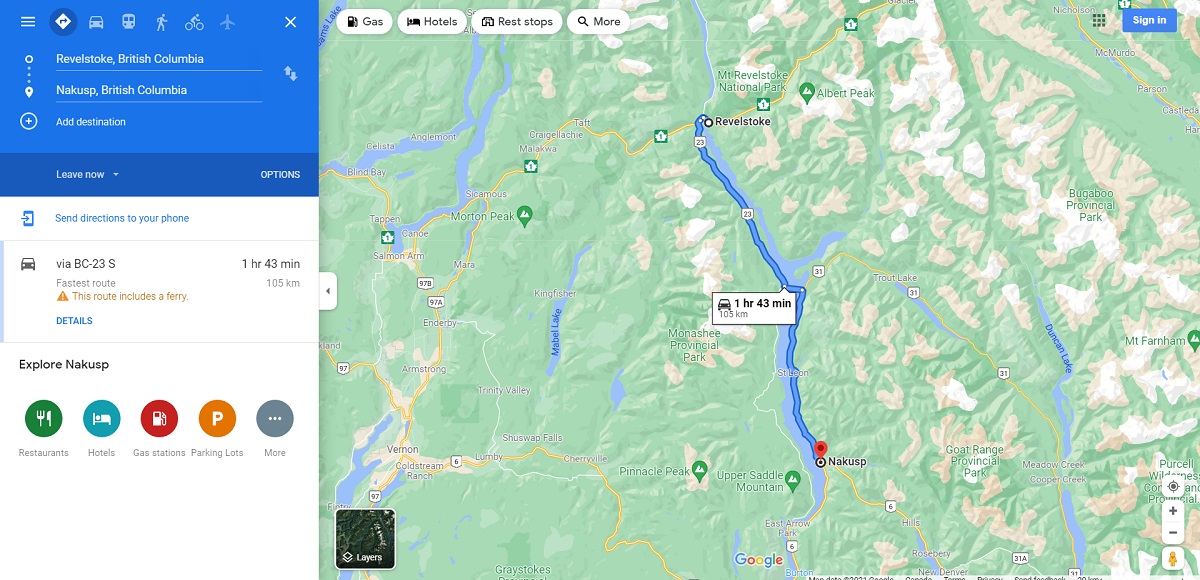Reverse starting point and destination
The height and width of the screenshot is (580, 1200).
[290, 74]
